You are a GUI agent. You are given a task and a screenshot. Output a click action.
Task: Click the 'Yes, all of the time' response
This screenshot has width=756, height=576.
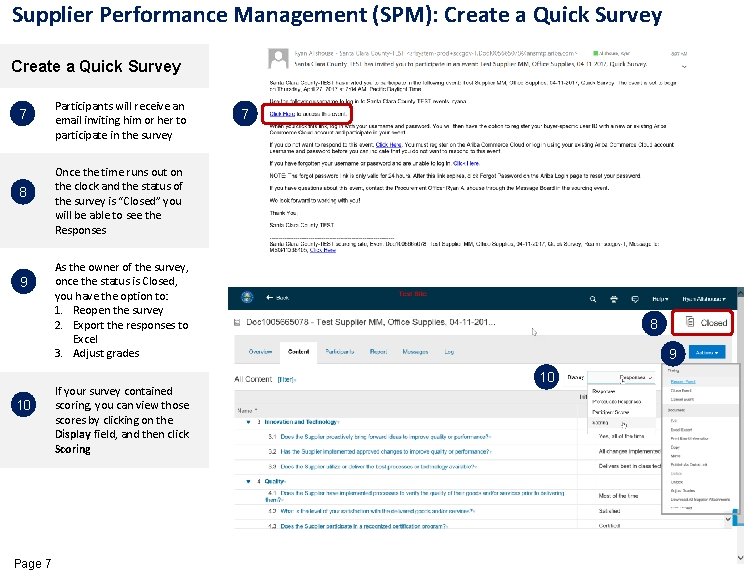[x=621, y=436]
